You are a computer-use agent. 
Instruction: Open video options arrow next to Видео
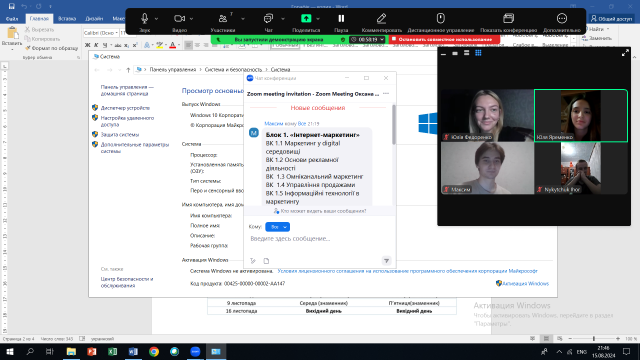click(191, 19)
